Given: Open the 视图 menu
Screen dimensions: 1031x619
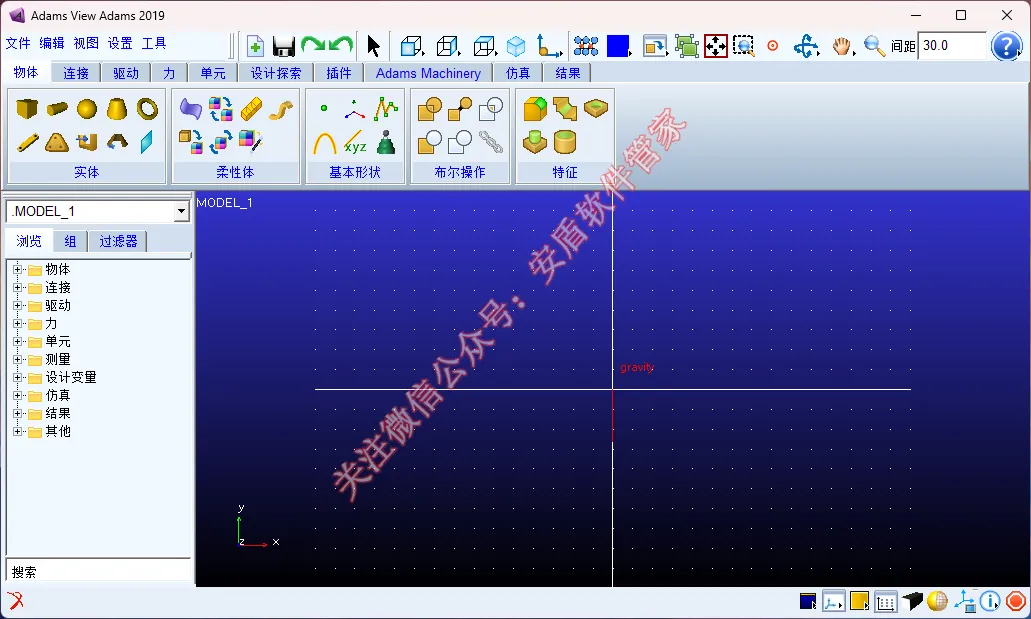Looking at the screenshot, I should (86, 43).
